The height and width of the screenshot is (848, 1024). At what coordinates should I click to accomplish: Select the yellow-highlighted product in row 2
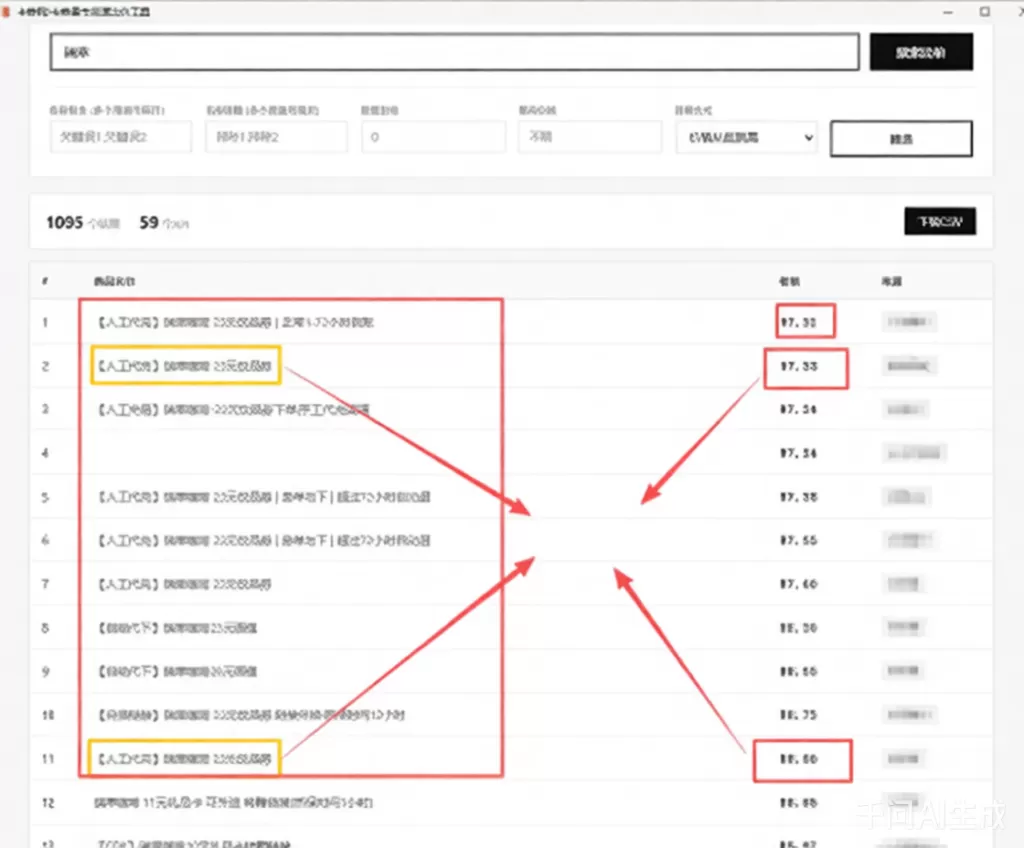point(185,366)
